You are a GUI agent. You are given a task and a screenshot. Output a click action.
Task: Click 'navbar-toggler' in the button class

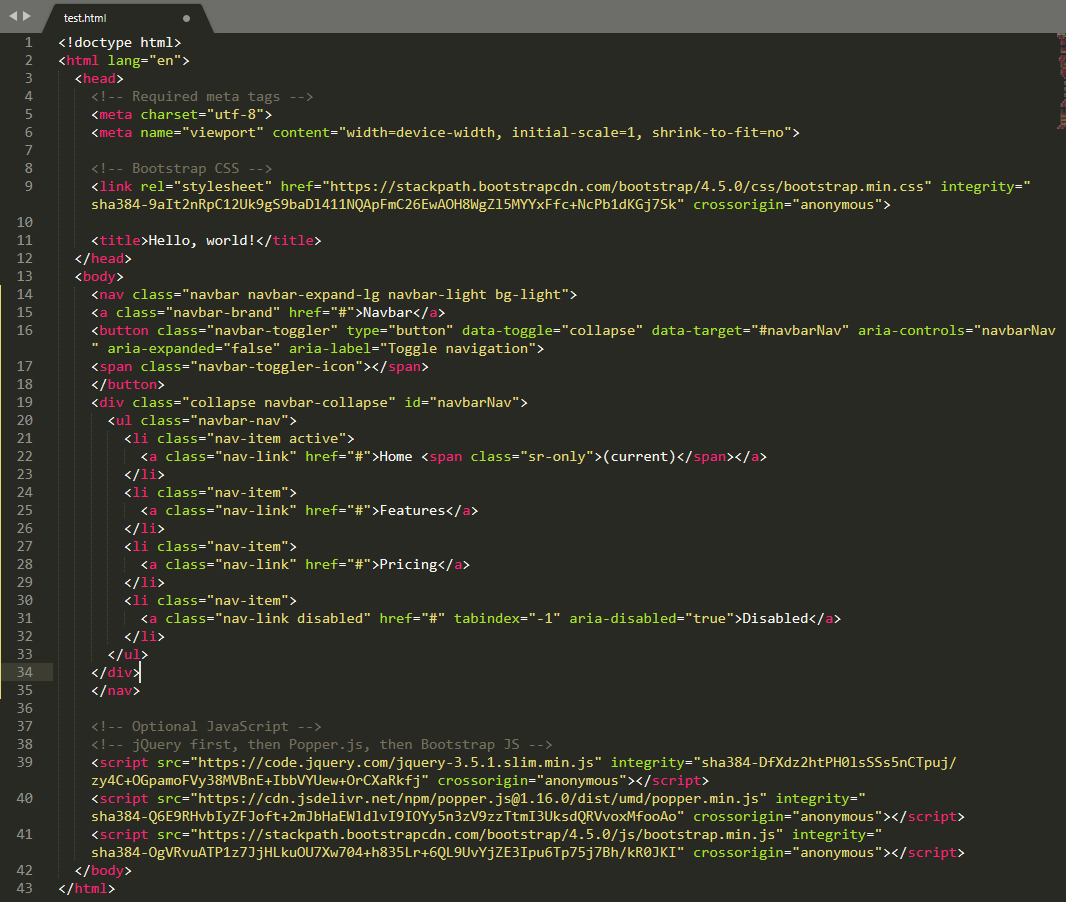[x=272, y=330]
